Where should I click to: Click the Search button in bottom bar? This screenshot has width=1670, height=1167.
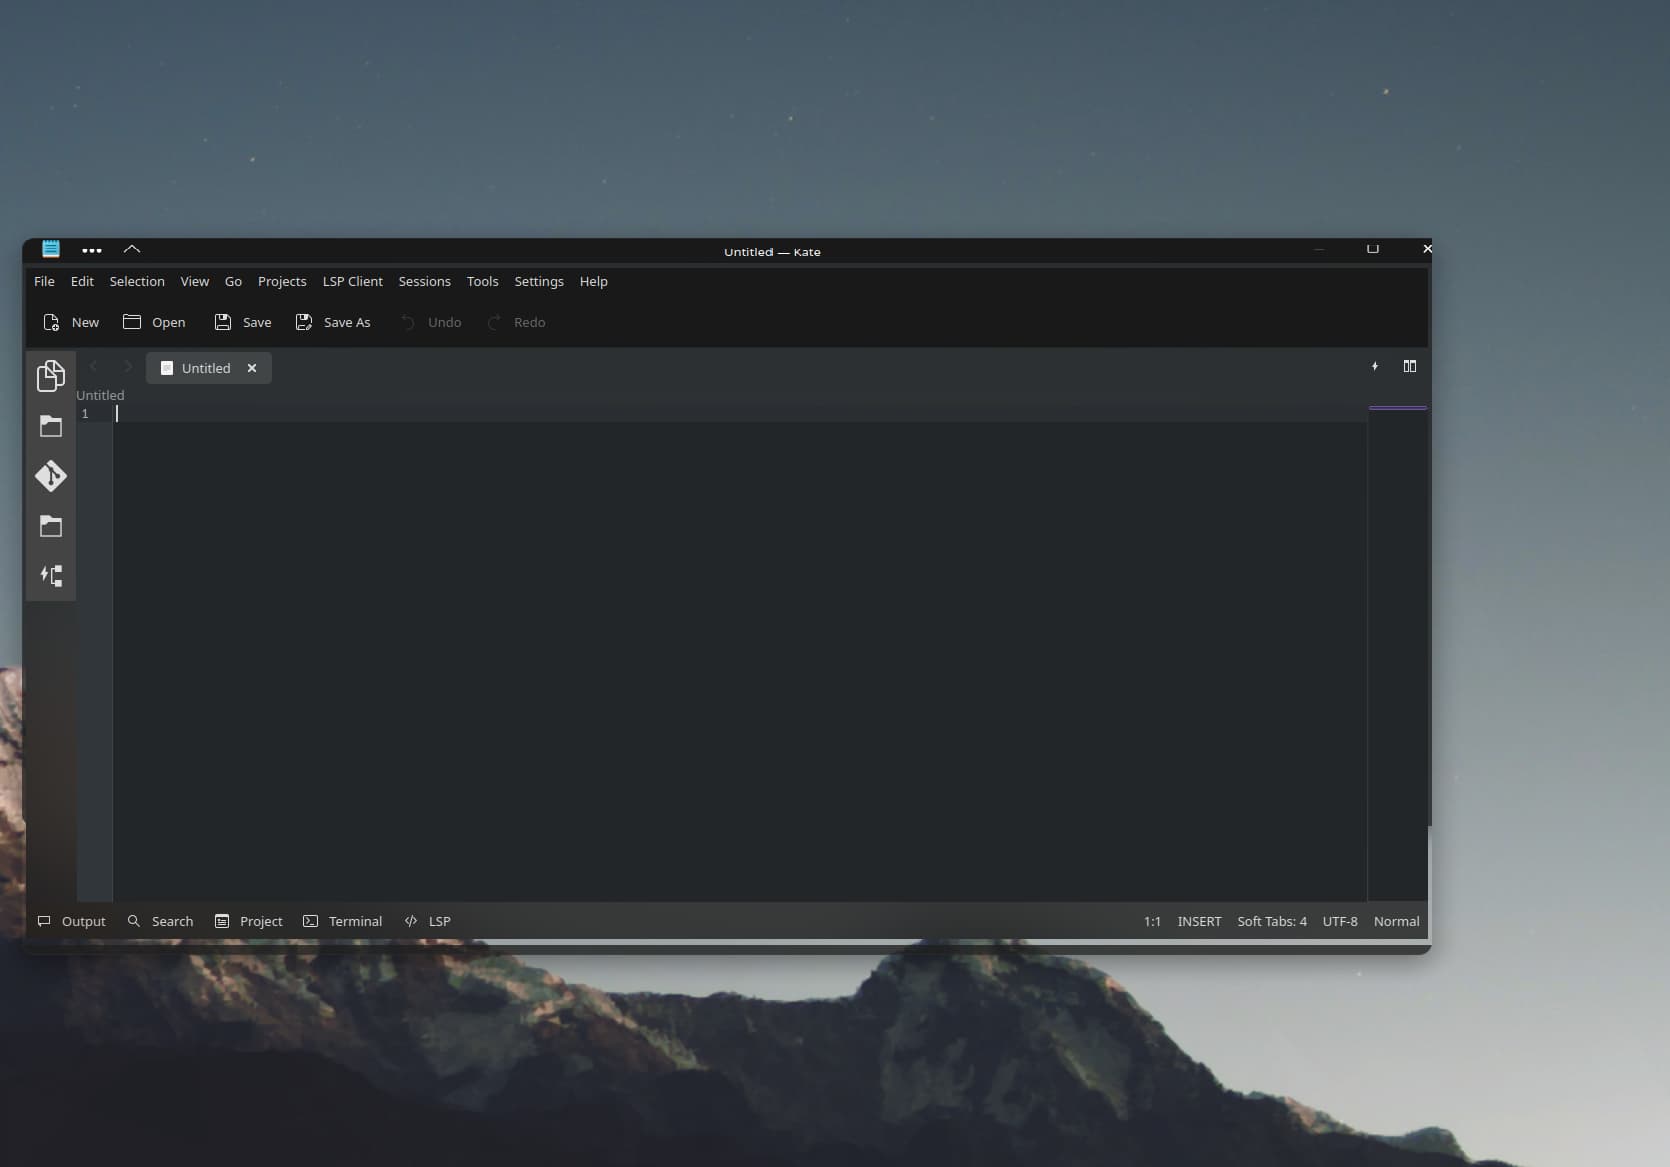point(161,921)
